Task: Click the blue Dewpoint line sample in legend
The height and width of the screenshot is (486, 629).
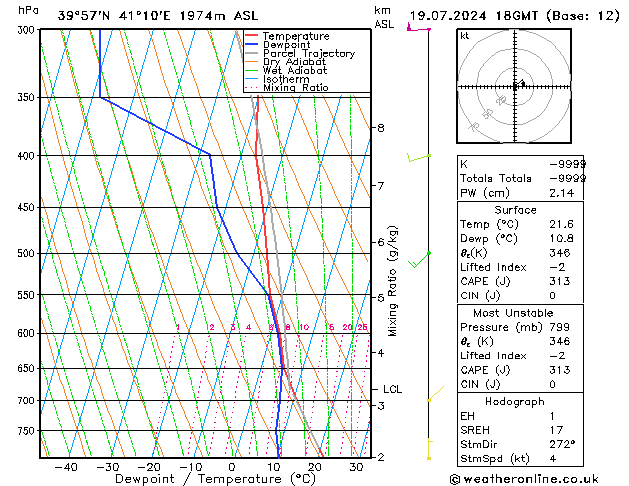Action: click(x=251, y=44)
